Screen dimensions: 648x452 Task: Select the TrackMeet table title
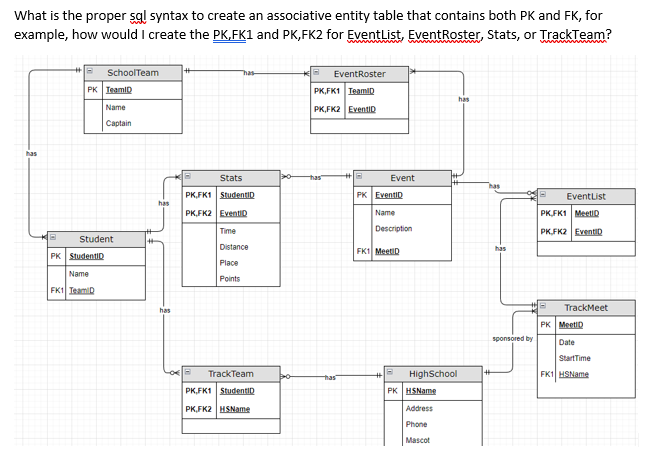pyautogui.click(x=586, y=308)
